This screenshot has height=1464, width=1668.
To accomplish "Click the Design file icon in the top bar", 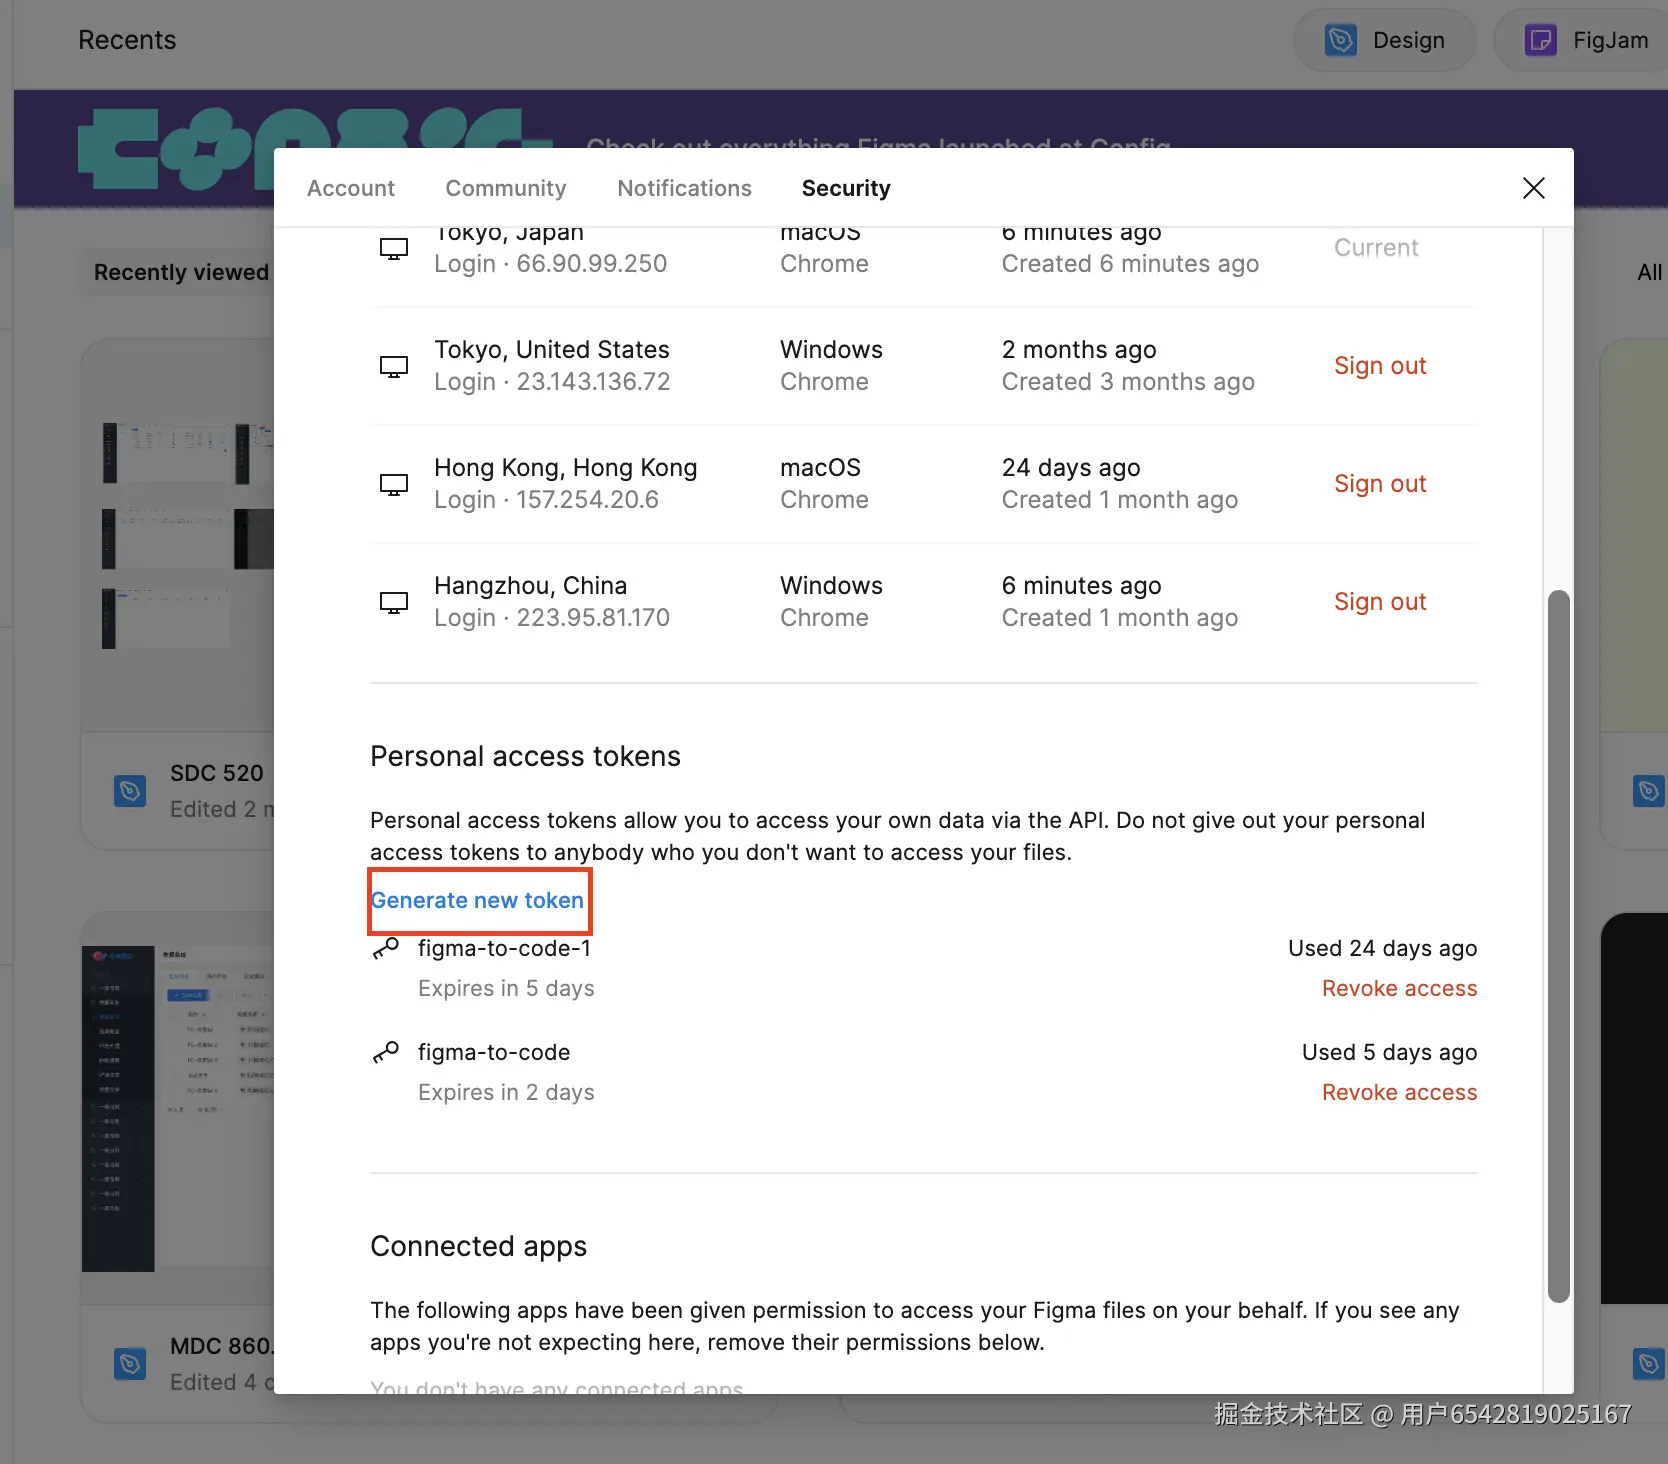I will click(x=1340, y=40).
